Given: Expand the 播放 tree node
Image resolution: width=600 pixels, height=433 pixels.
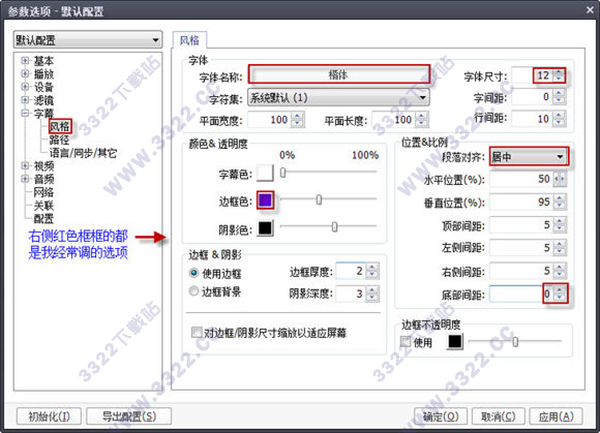Looking at the screenshot, I should point(25,73).
